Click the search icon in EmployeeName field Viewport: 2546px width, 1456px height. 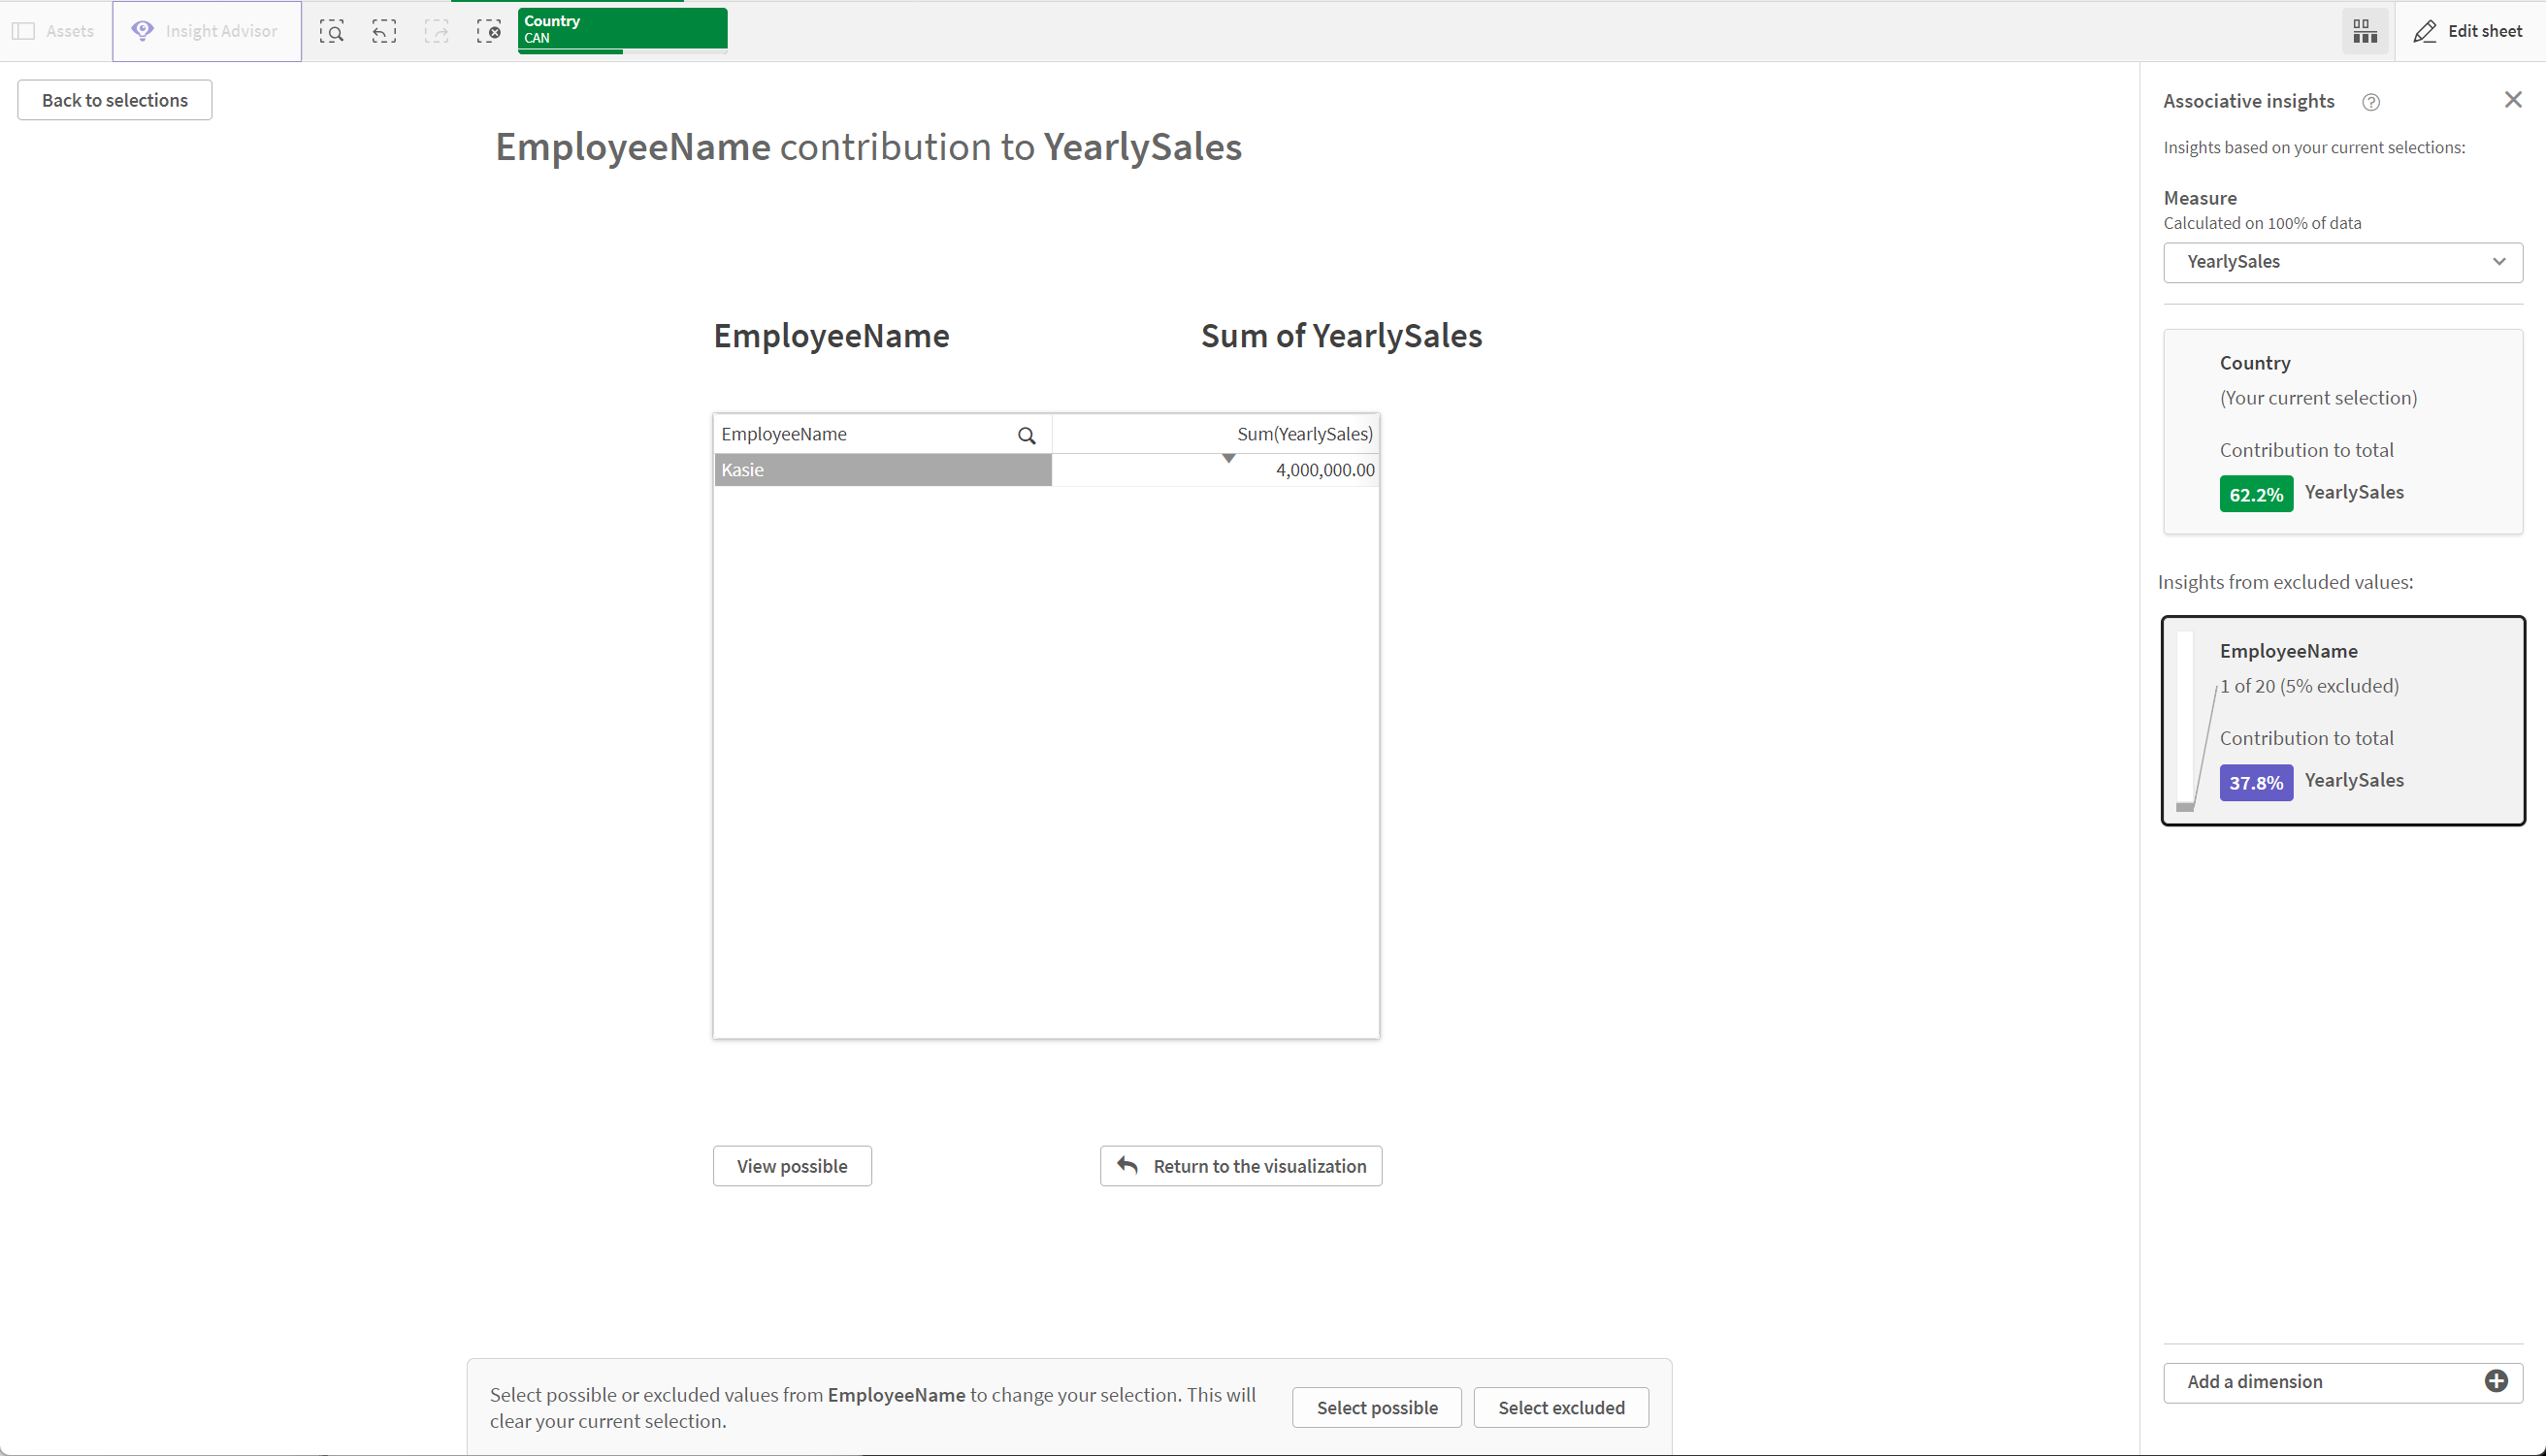click(x=1028, y=434)
